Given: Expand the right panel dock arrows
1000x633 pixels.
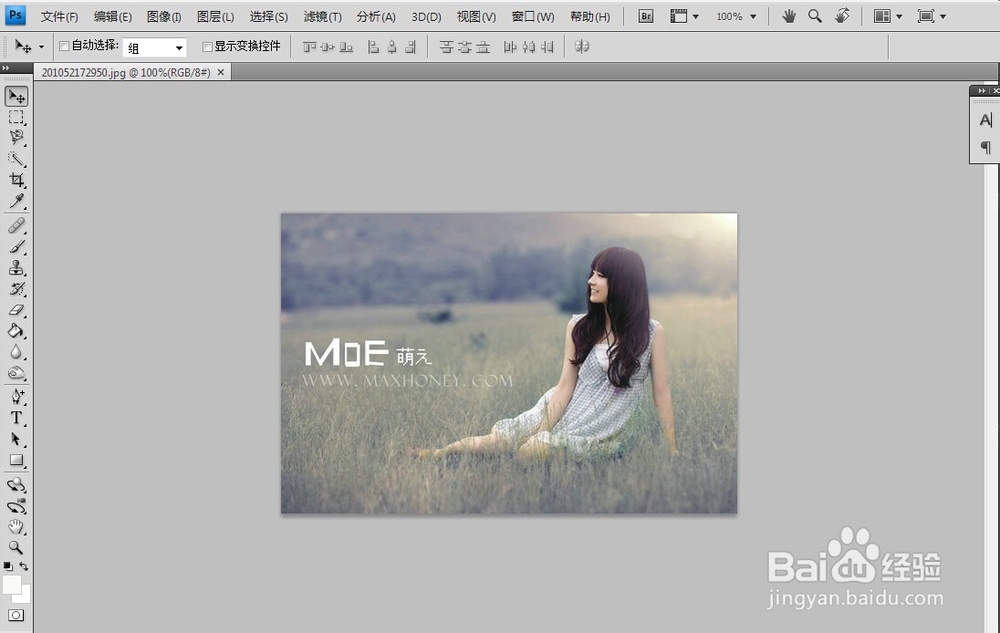Looking at the screenshot, I should coord(982,91).
